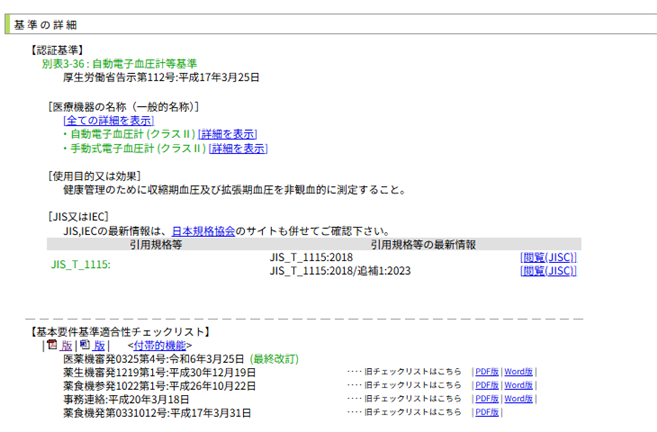Click the green (最終改訂) label

coord(274,359)
